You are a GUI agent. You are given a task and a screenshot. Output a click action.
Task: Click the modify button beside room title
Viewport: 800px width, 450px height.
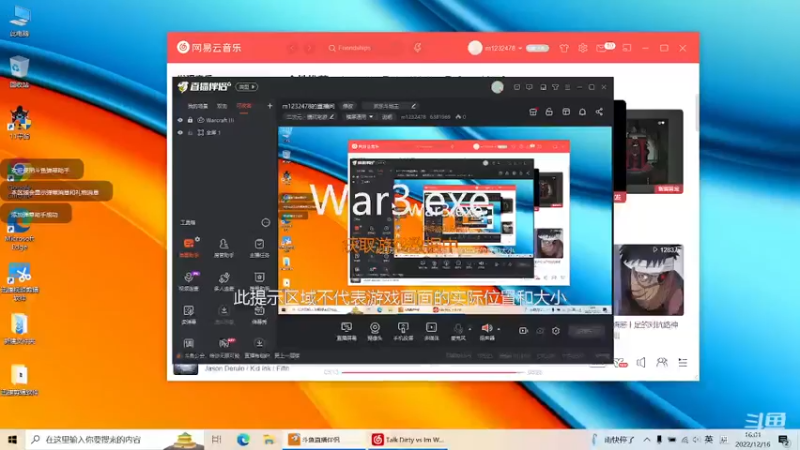pyautogui.click(x=348, y=106)
